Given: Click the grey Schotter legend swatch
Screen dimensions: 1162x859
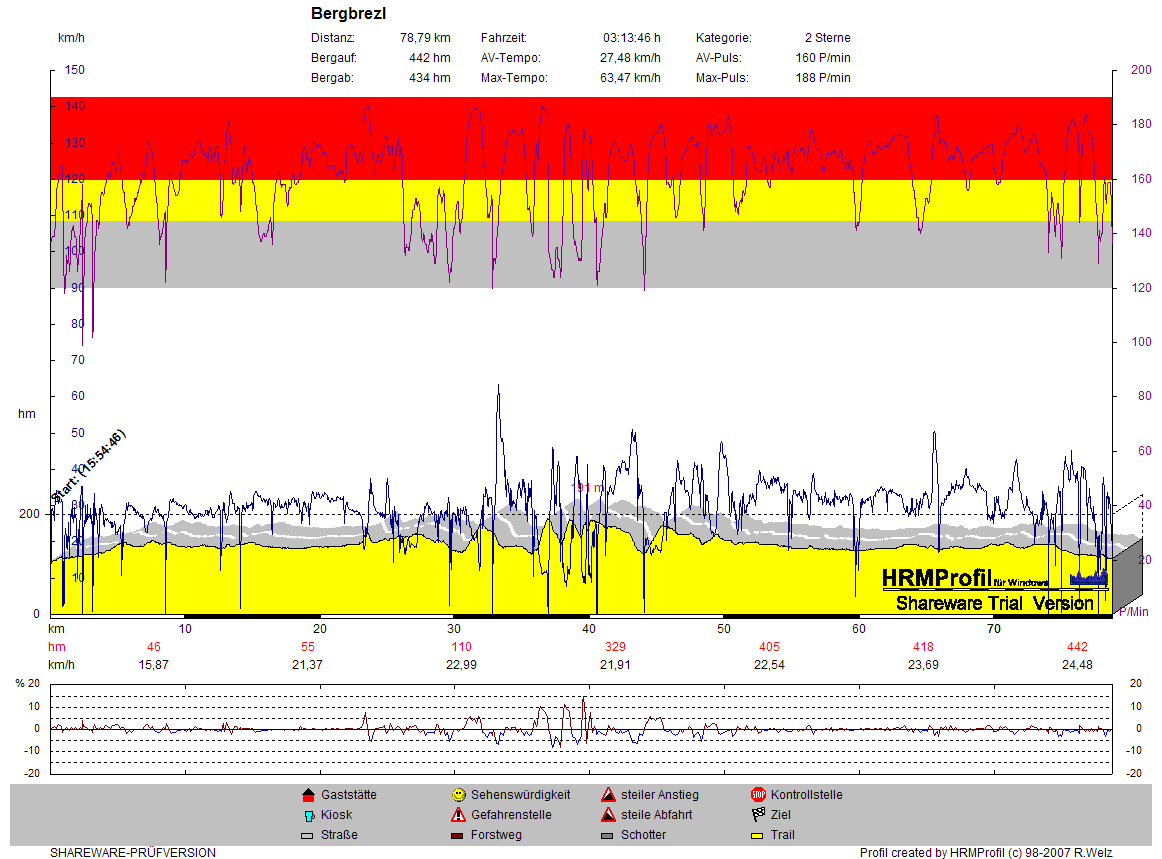Looking at the screenshot, I should coord(608,835).
